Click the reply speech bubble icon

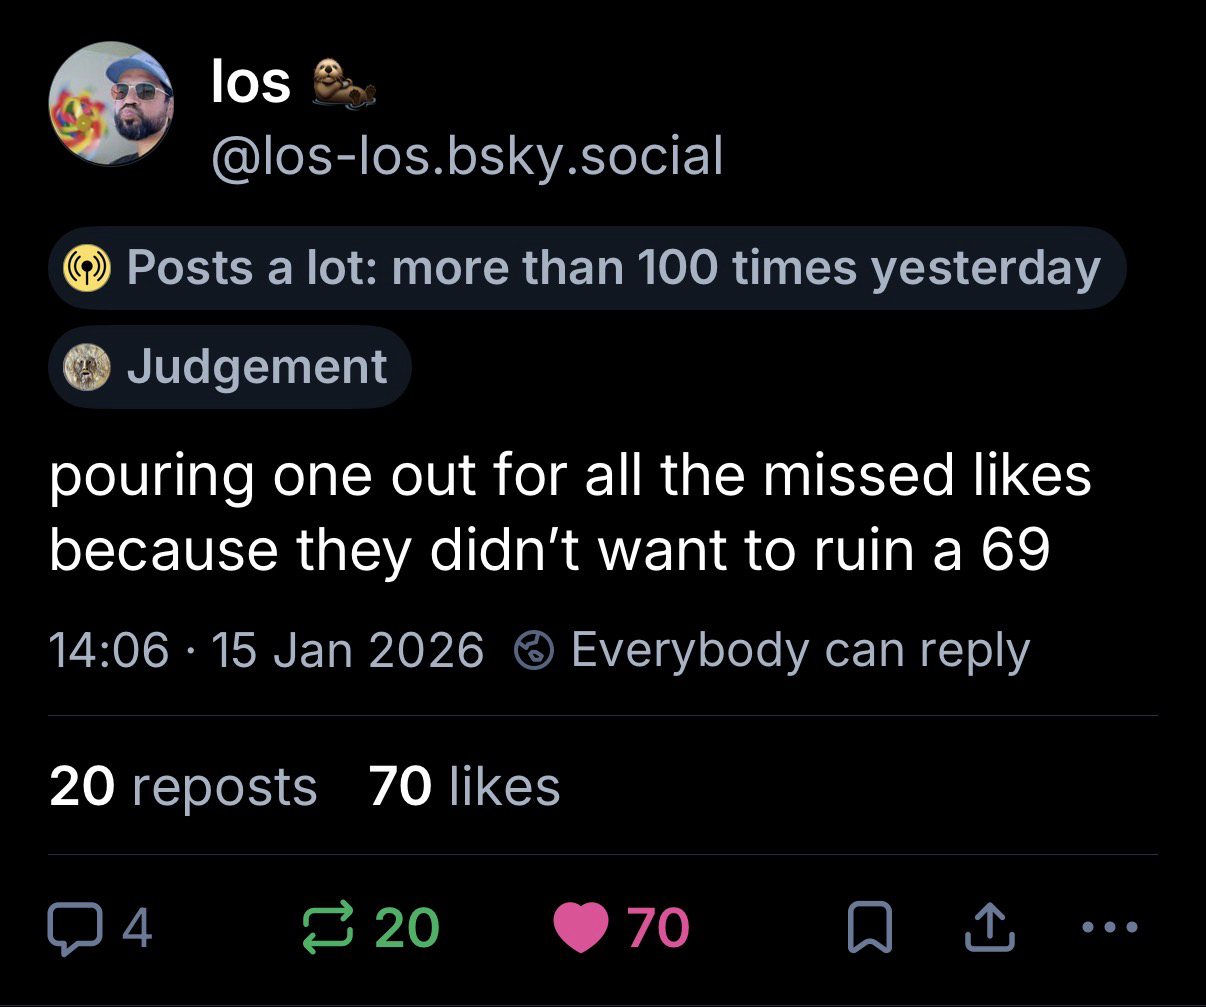[x=71, y=927]
